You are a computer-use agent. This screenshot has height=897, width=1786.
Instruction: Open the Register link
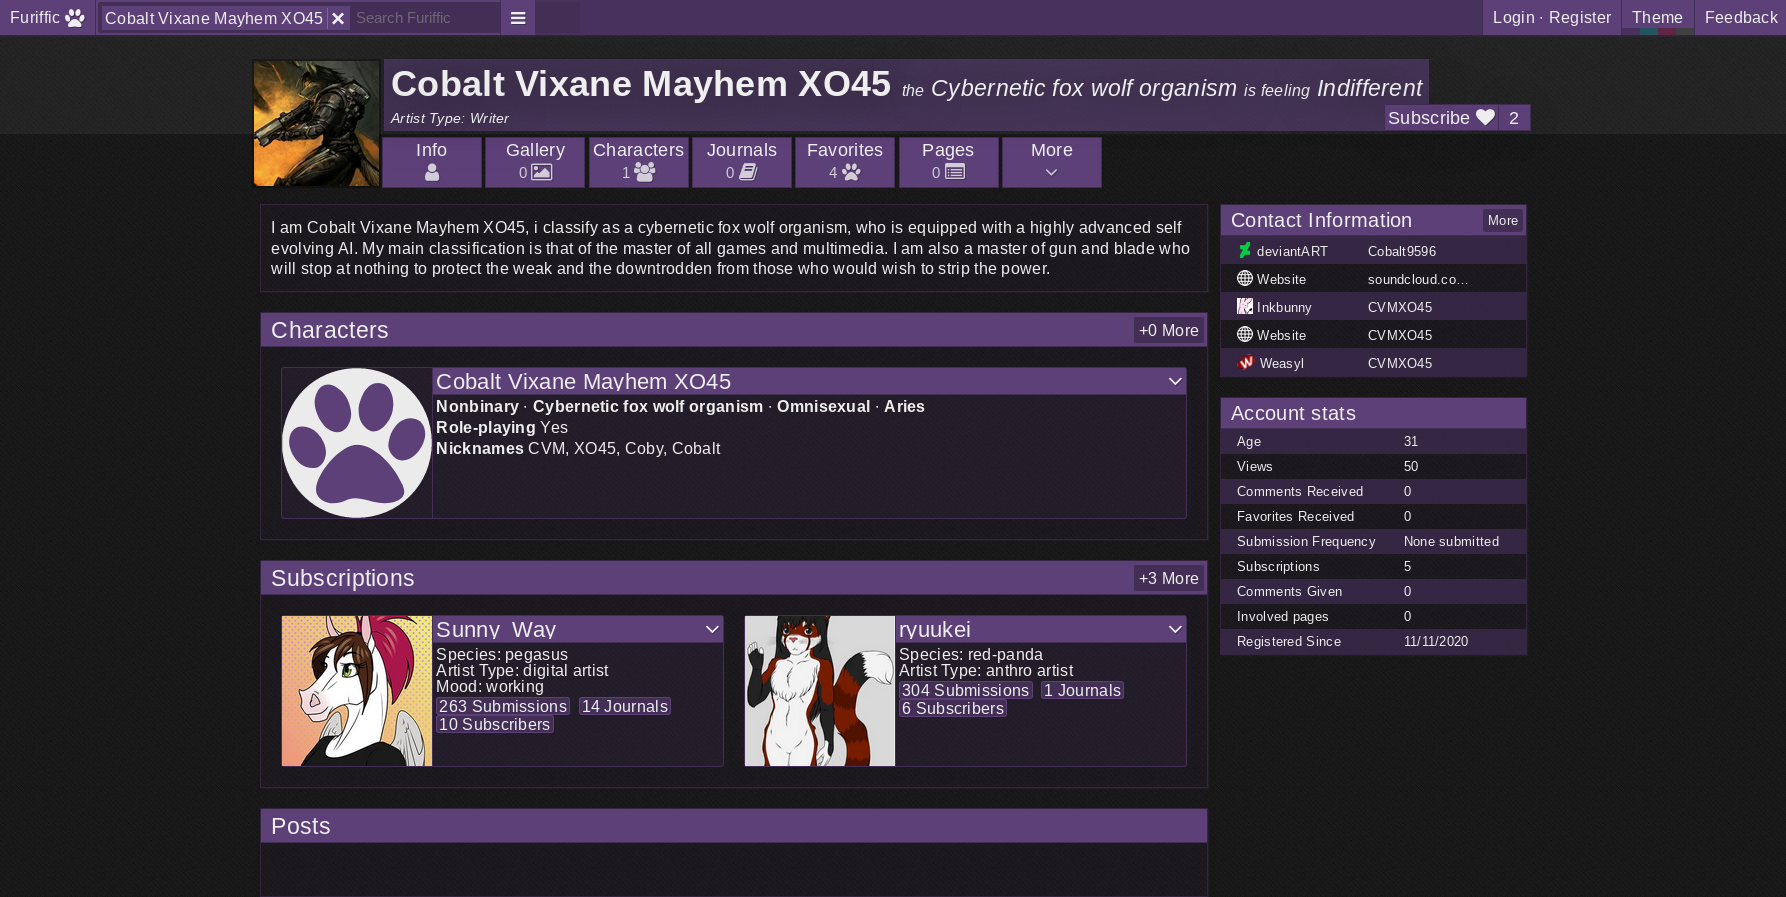click(1579, 17)
